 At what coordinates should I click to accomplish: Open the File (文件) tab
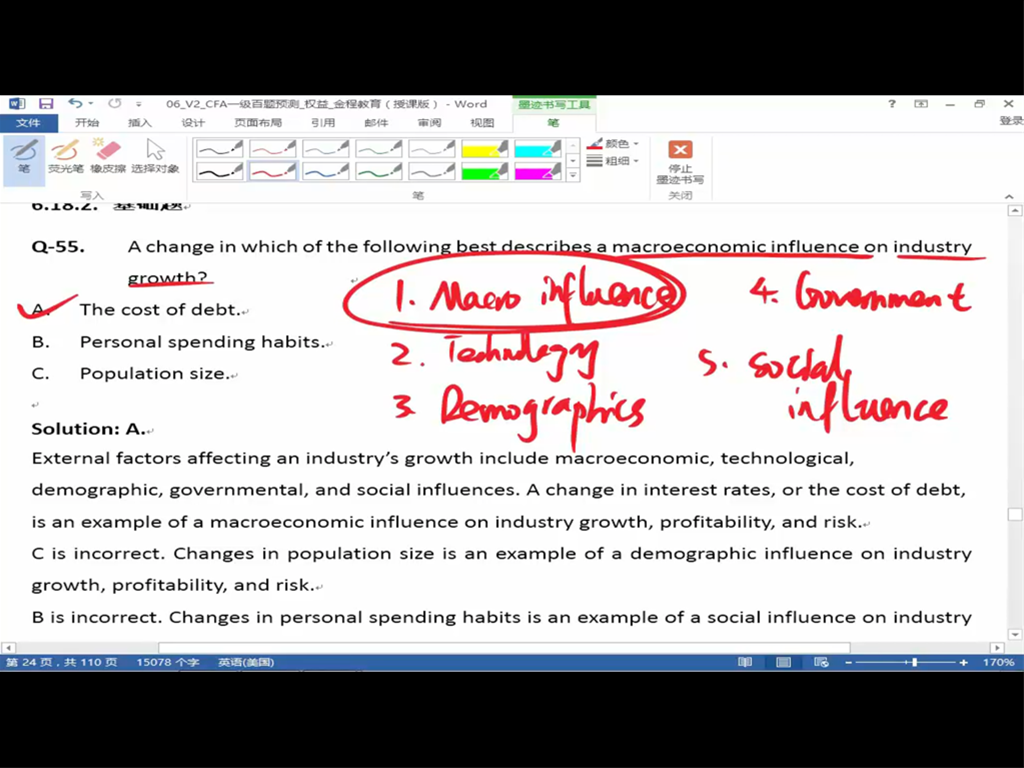(28, 123)
